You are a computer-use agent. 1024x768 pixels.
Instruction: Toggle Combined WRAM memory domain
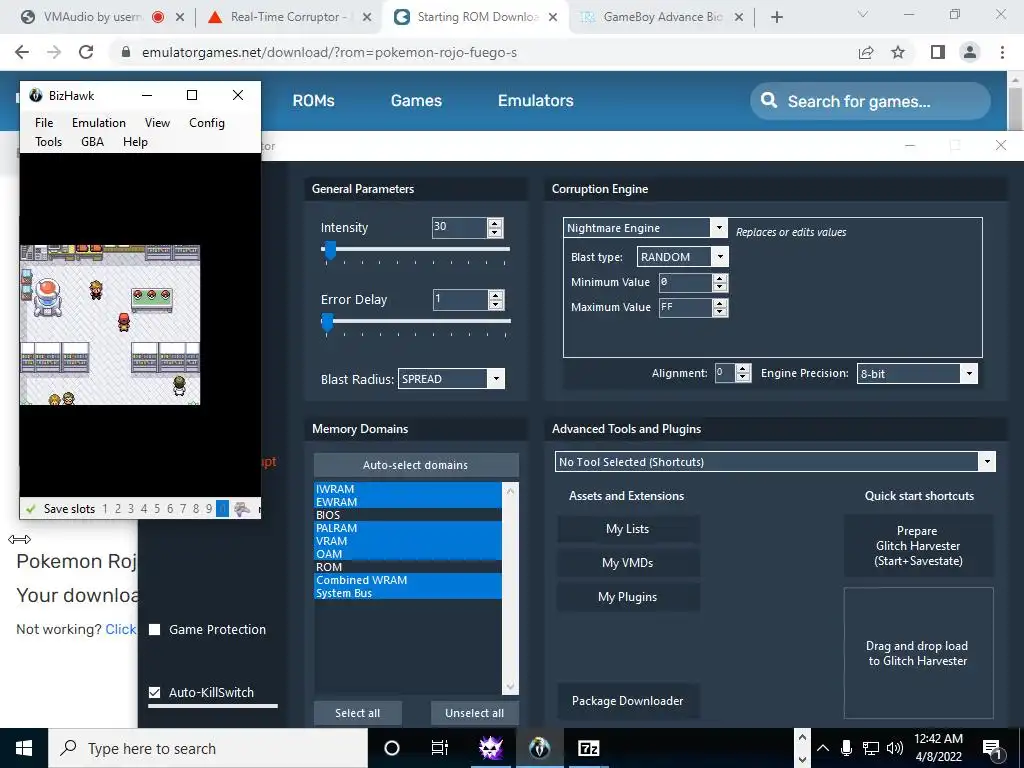pyautogui.click(x=408, y=580)
